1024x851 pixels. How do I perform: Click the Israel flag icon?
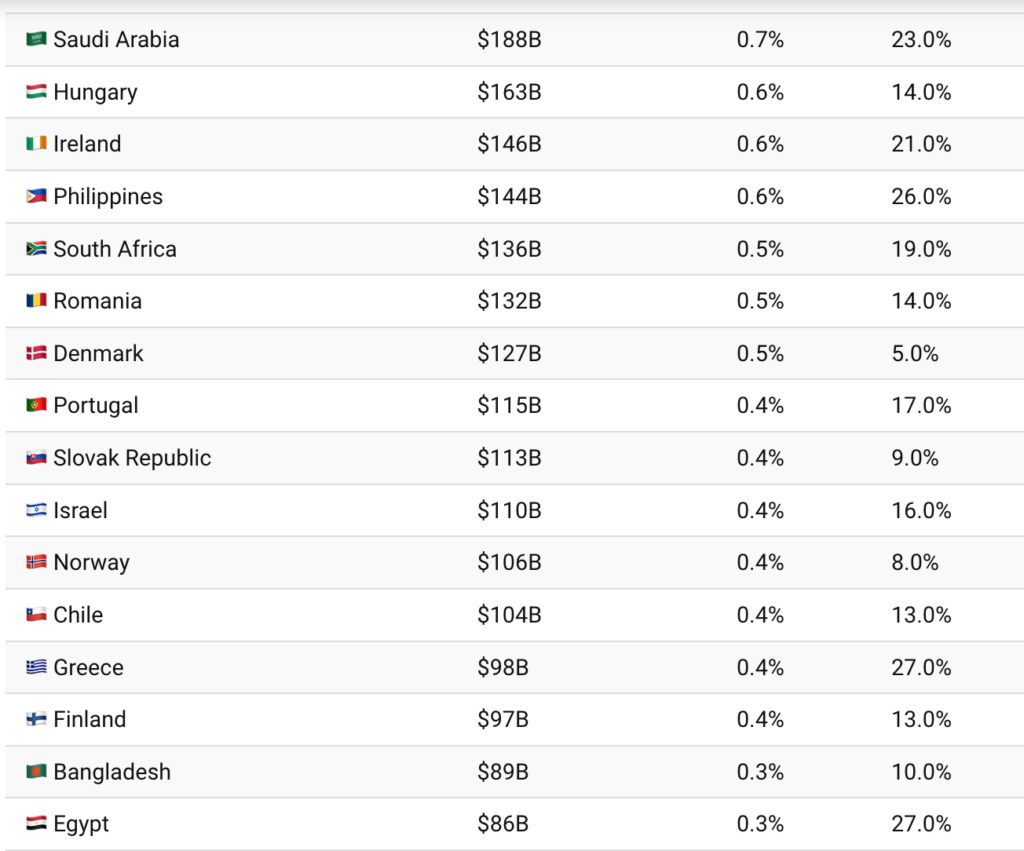coord(36,510)
